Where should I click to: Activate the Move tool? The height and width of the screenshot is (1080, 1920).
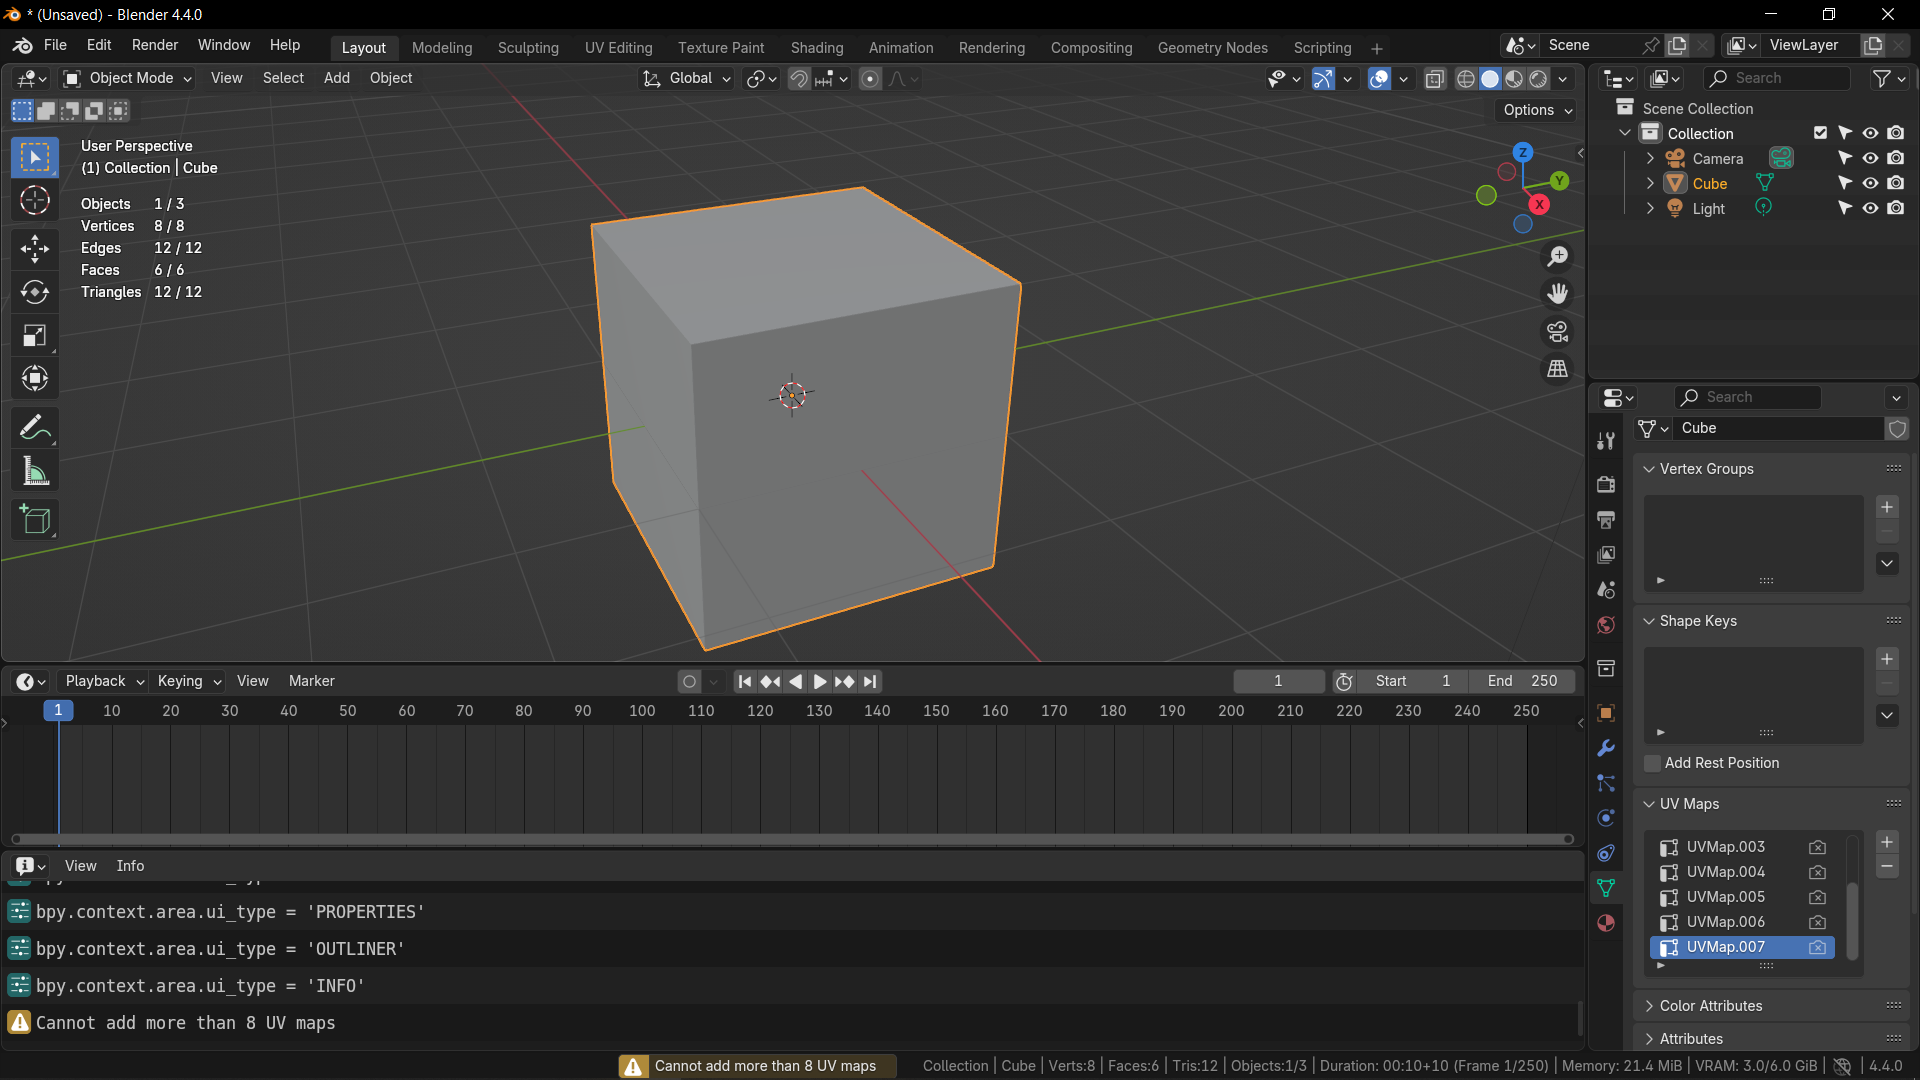pos(35,248)
